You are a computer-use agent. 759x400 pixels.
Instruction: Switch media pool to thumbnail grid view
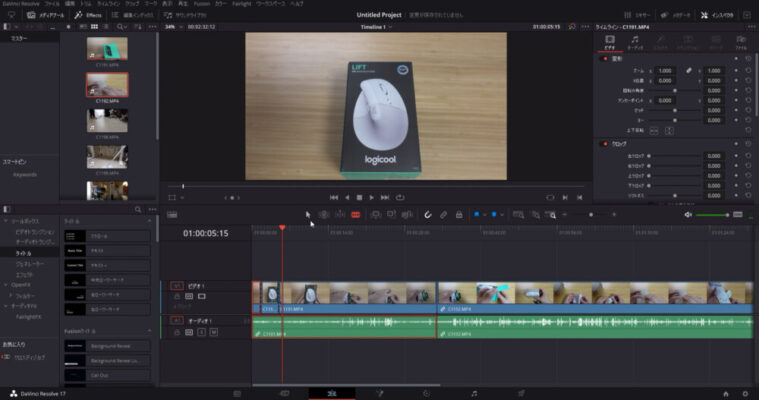(x=94, y=27)
